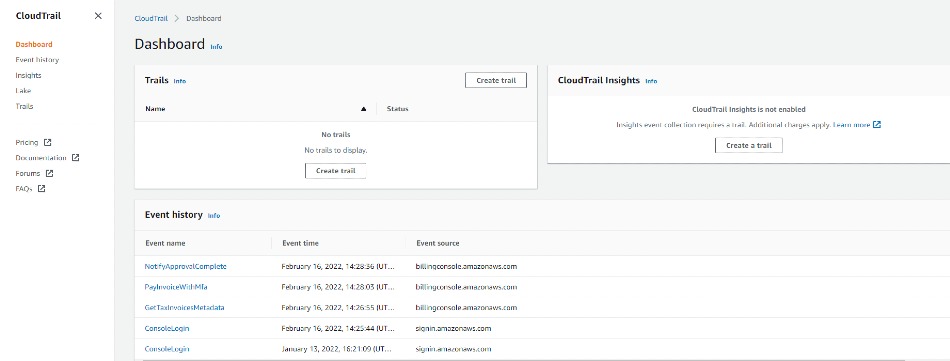Sort the trails by Name column
The image size is (950, 361).
point(155,109)
